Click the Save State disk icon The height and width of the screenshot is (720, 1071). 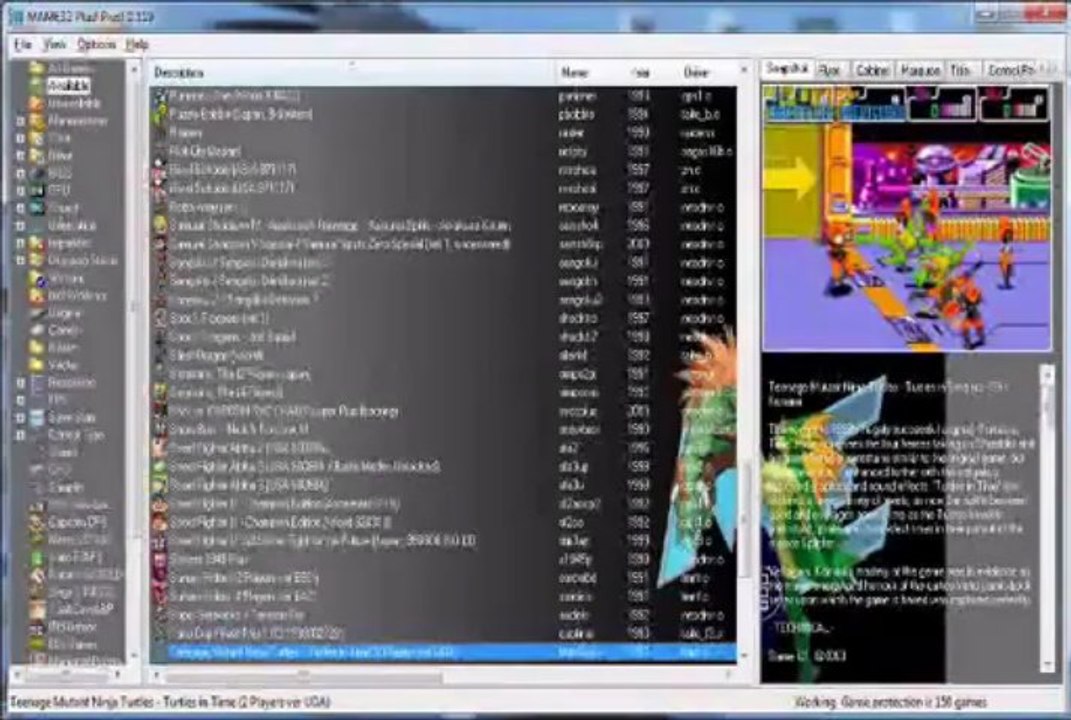pos(37,417)
